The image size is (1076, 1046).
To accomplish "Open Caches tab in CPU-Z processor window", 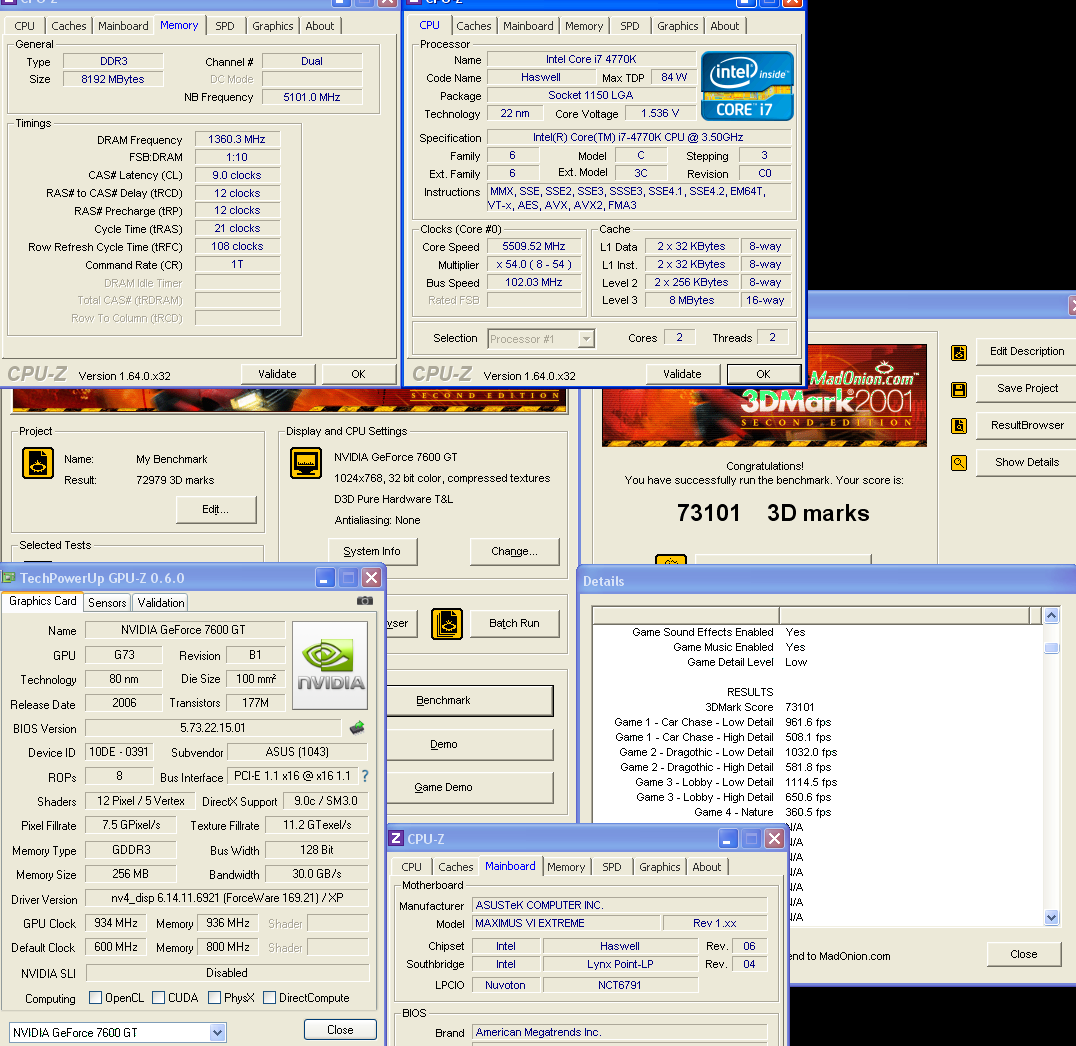I will point(473,26).
